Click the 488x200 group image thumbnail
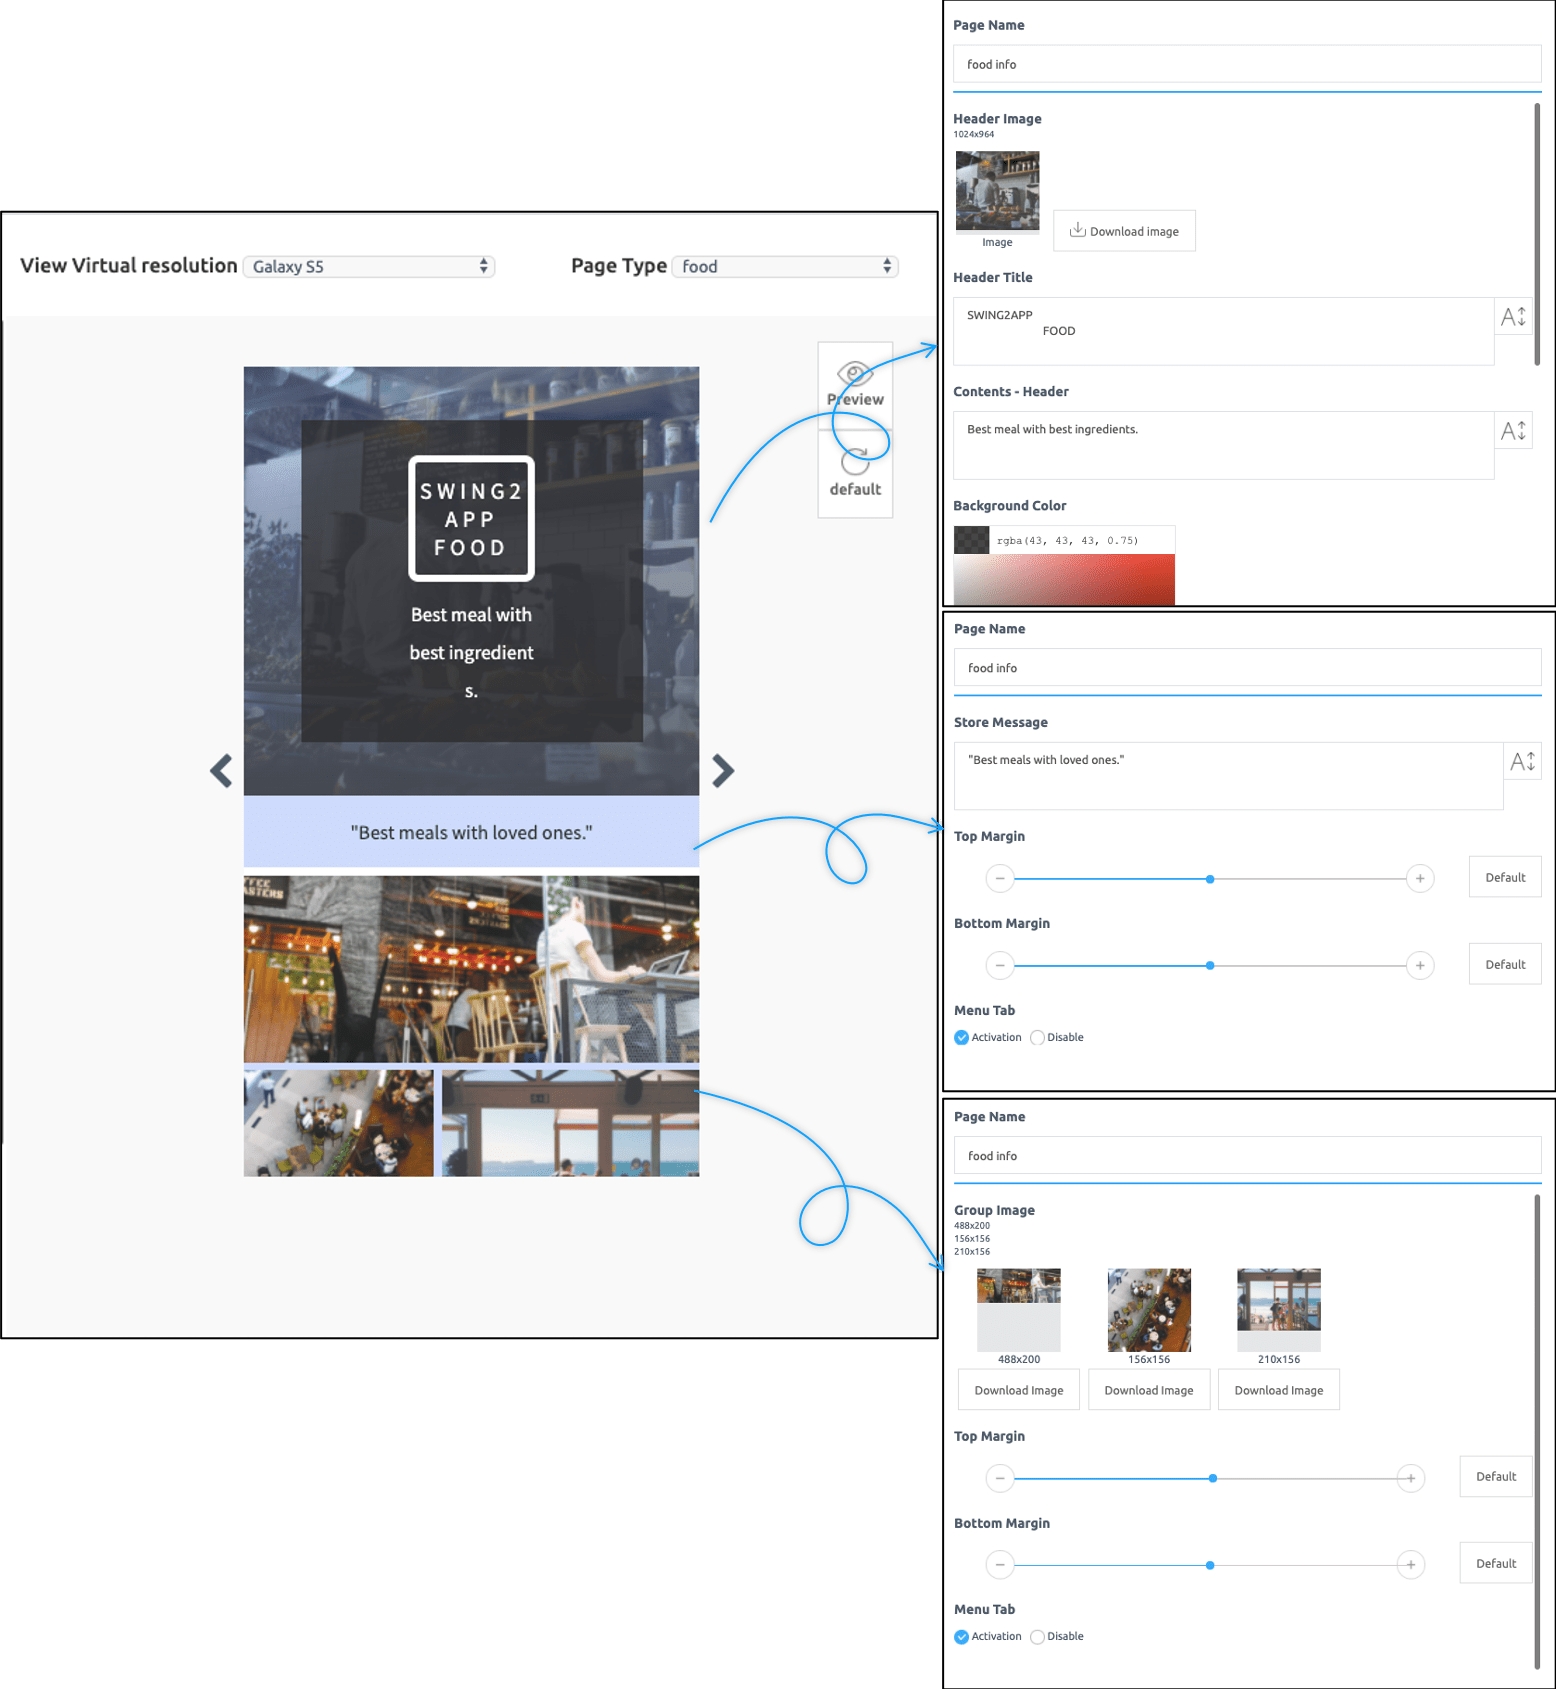The image size is (1556, 1689). (1019, 1310)
